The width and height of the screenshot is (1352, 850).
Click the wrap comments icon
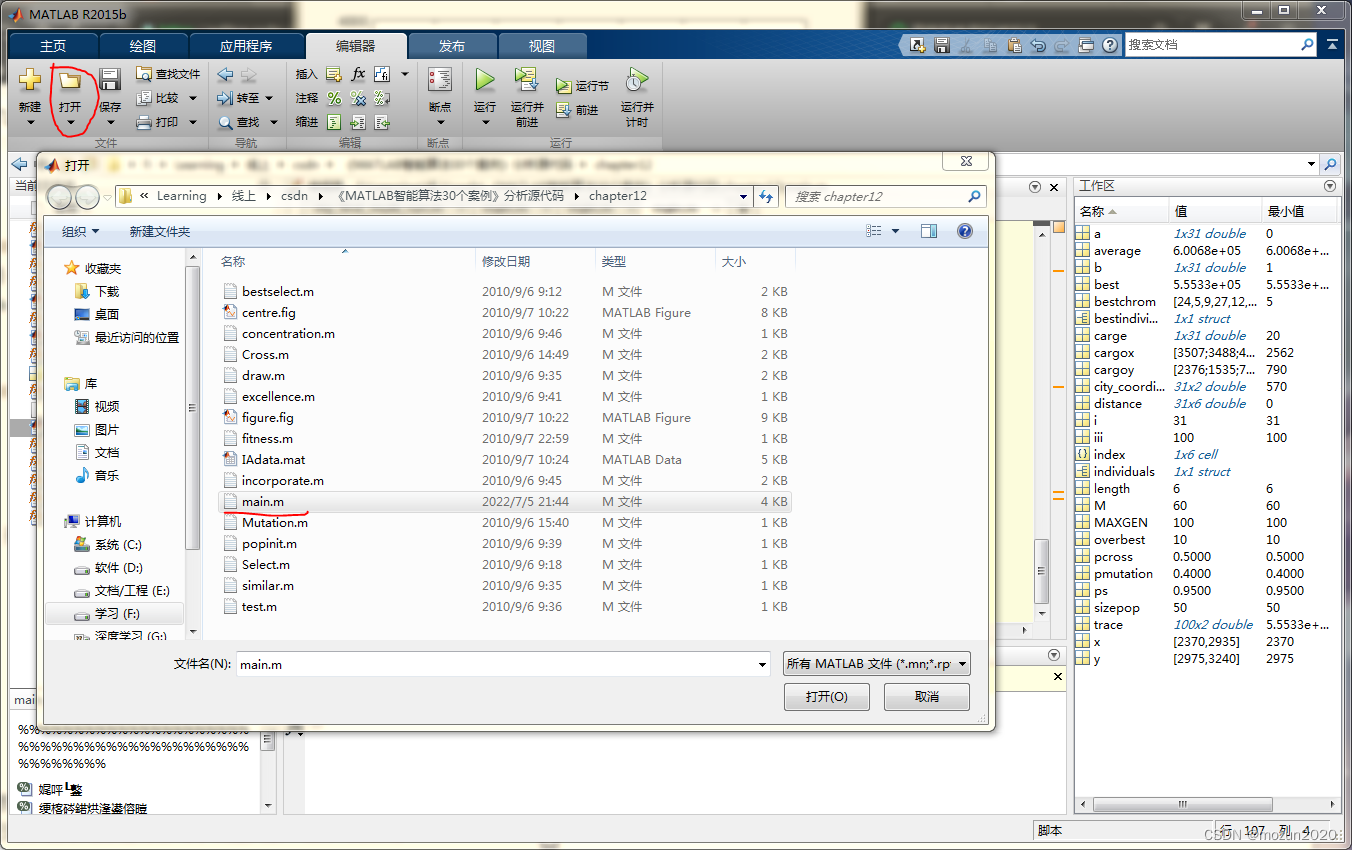pyautogui.click(x=382, y=98)
